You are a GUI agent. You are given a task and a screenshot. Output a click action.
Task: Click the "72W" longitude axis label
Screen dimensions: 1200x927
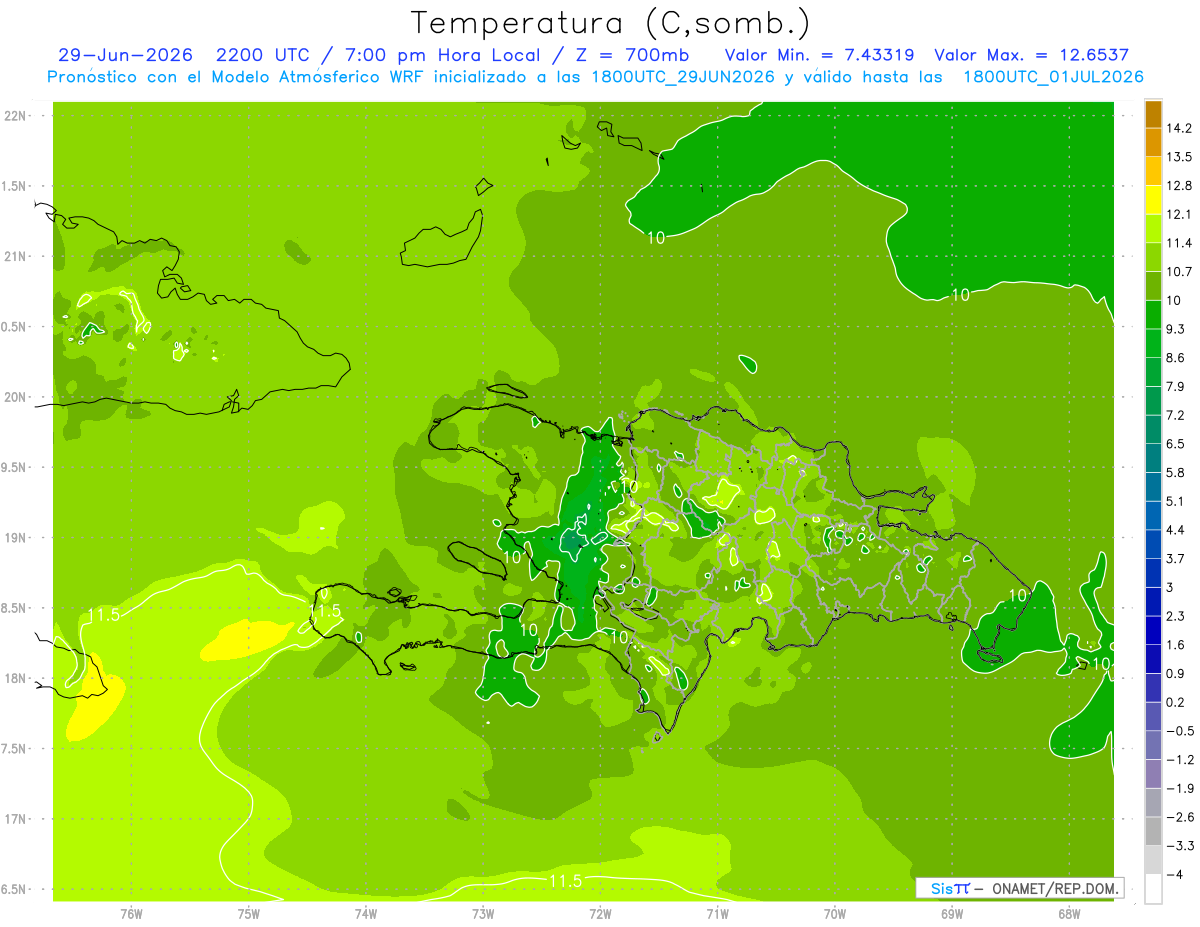[600, 914]
